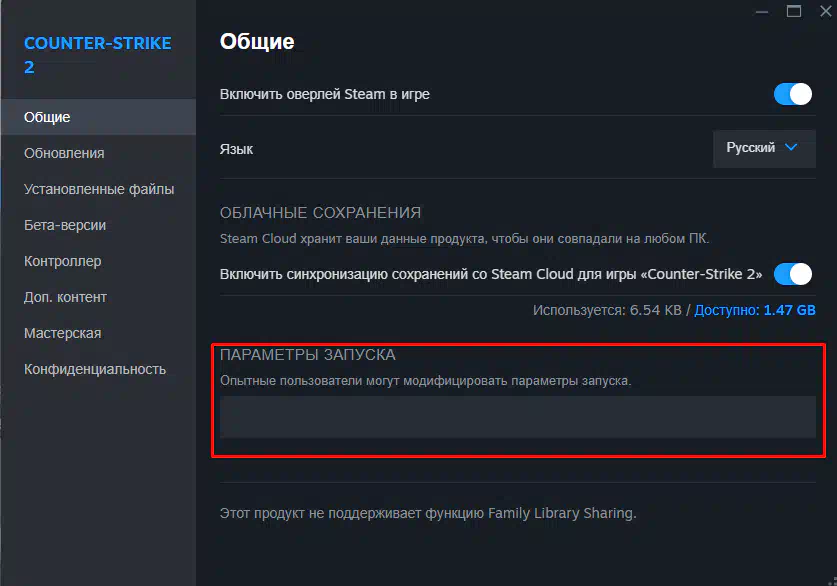Toggle the Steam overlay in-game switch
The image size is (837, 586).
[x=793, y=94]
